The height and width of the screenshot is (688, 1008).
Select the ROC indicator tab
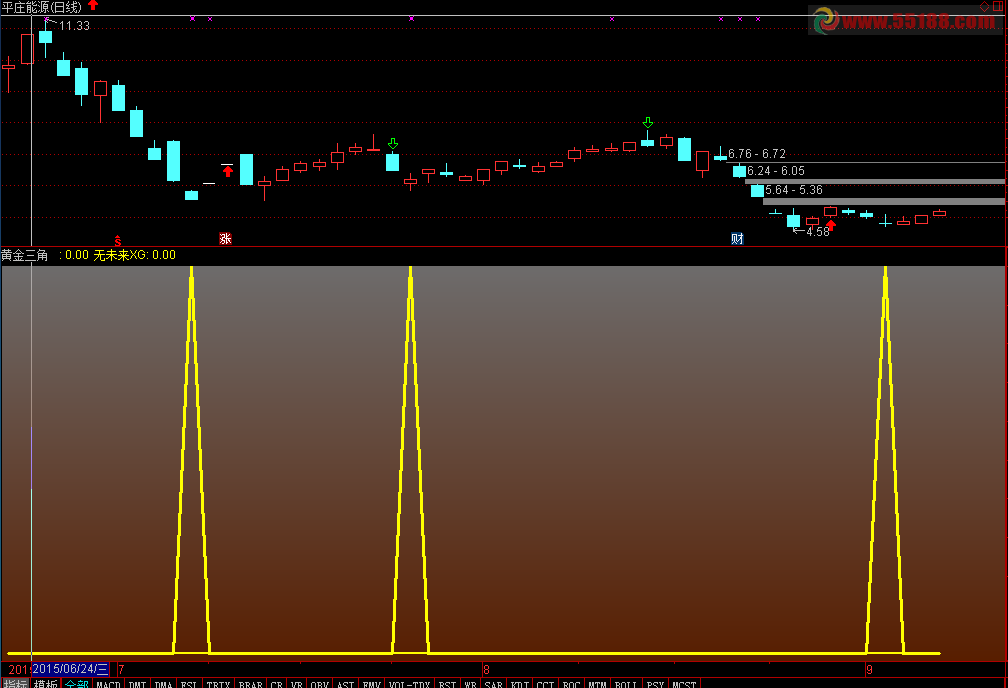pos(572,684)
